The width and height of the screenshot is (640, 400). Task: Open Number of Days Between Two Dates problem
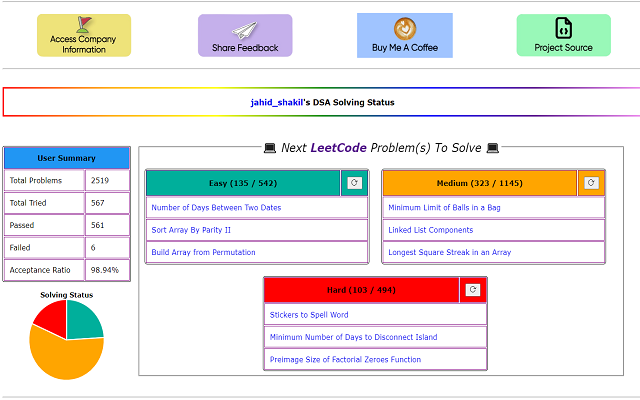[x=216, y=207]
